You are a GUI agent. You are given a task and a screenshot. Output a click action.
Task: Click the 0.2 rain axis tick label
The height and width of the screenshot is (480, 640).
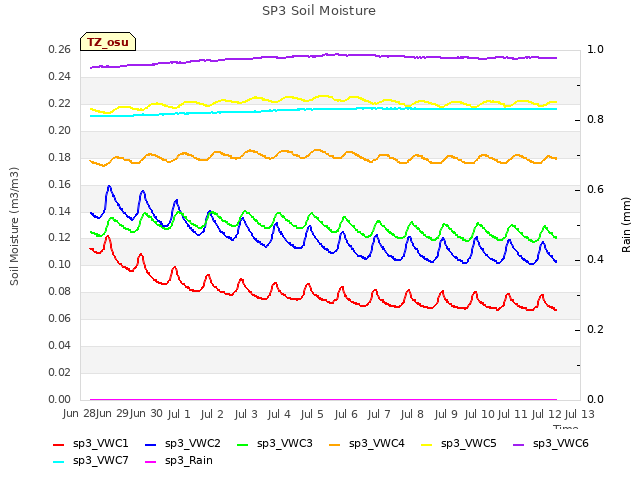tap(595, 329)
